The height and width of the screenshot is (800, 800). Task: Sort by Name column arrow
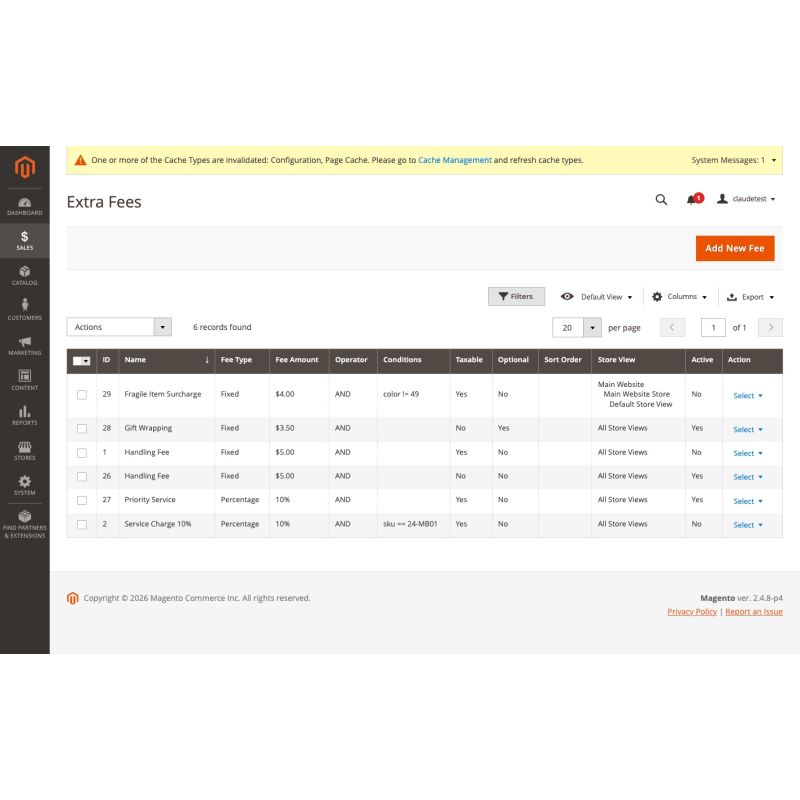(x=207, y=360)
